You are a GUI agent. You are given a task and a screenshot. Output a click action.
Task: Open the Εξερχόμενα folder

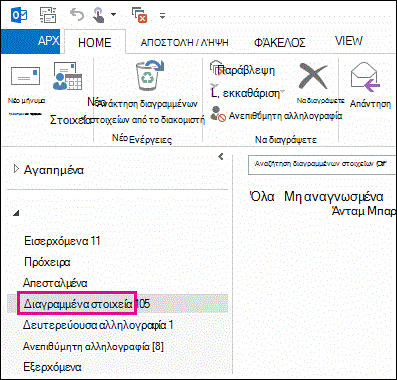pos(52,367)
